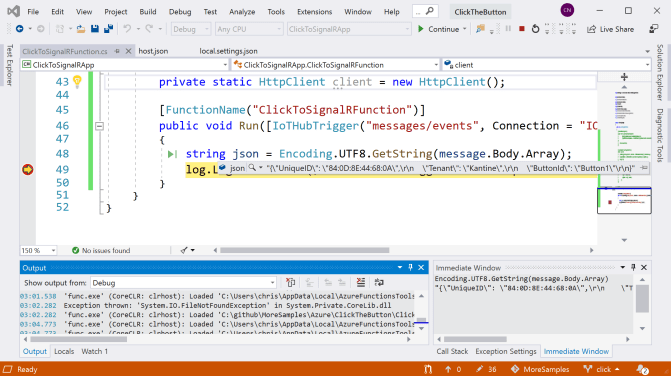Switch to the Watch 1 tab
This screenshot has width=671, height=376.
pos(95,351)
